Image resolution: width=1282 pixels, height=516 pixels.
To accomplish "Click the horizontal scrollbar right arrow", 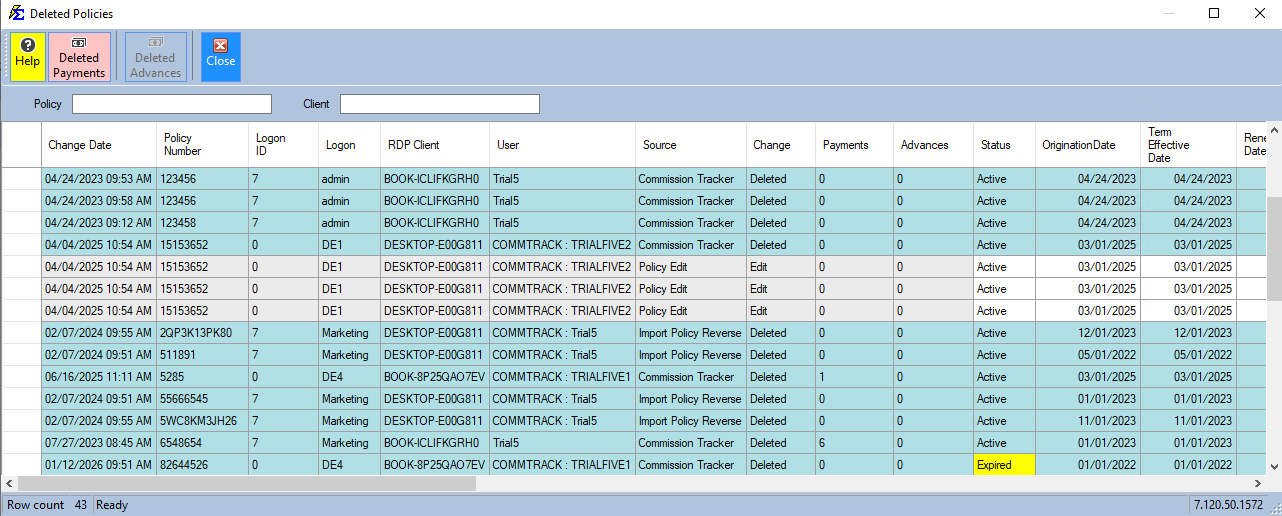I will [x=1259, y=483].
